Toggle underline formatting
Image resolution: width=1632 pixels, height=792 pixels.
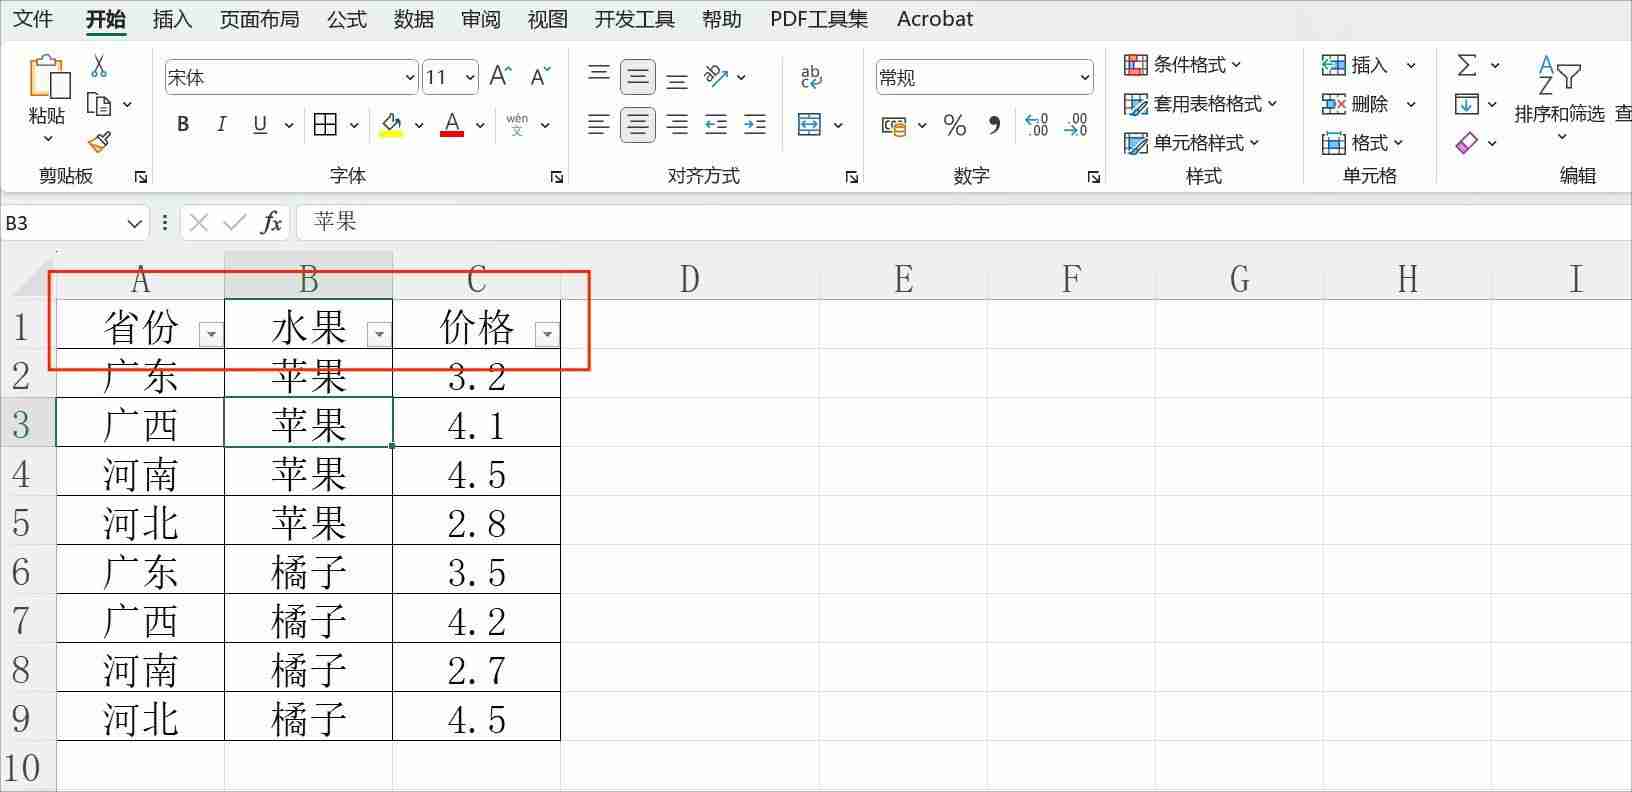click(x=260, y=124)
